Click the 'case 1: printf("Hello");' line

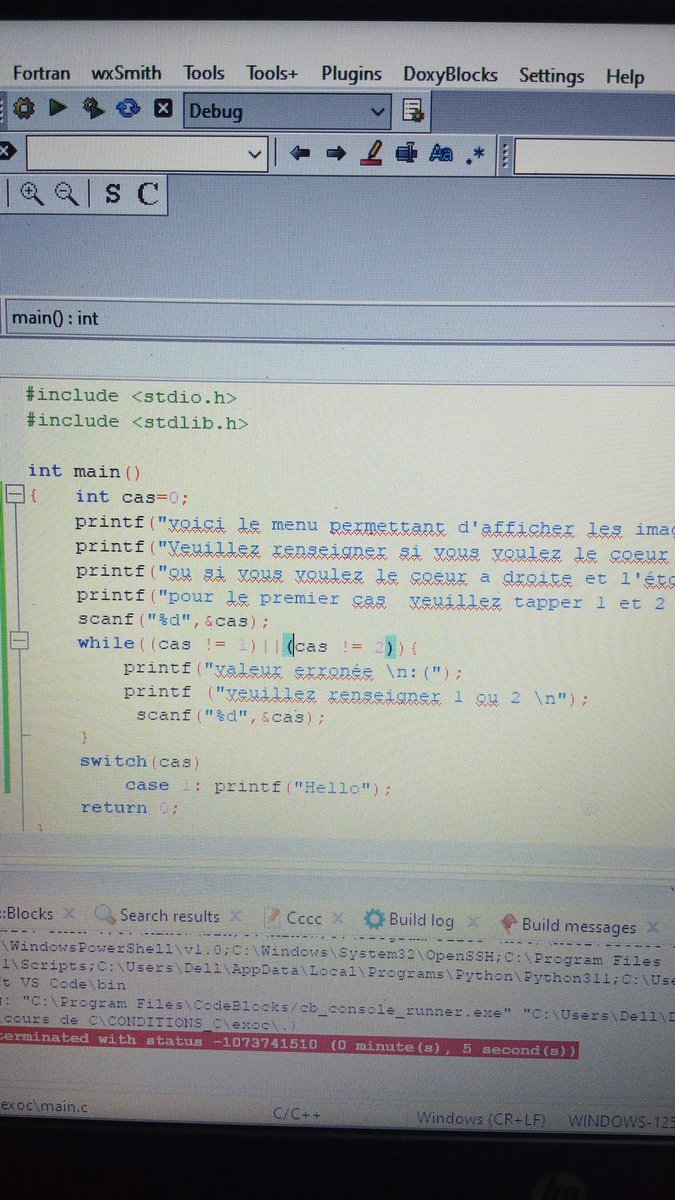tap(258, 787)
